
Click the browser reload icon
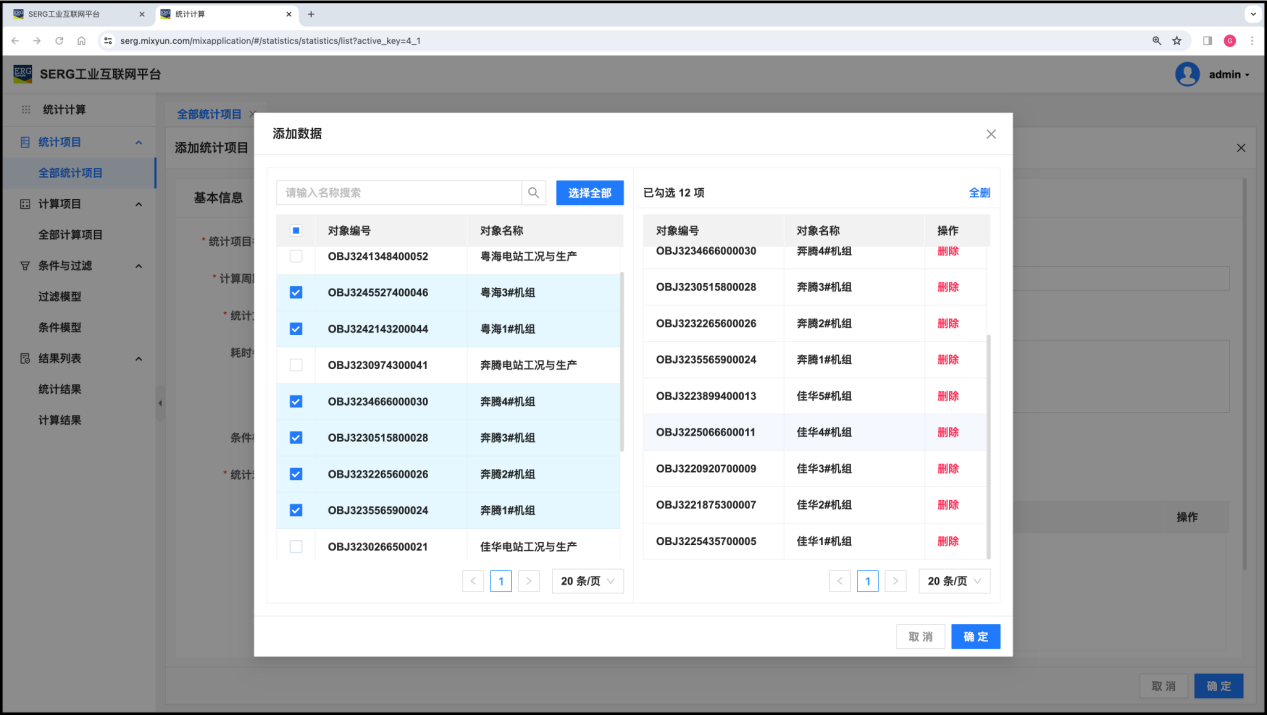point(59,41)
